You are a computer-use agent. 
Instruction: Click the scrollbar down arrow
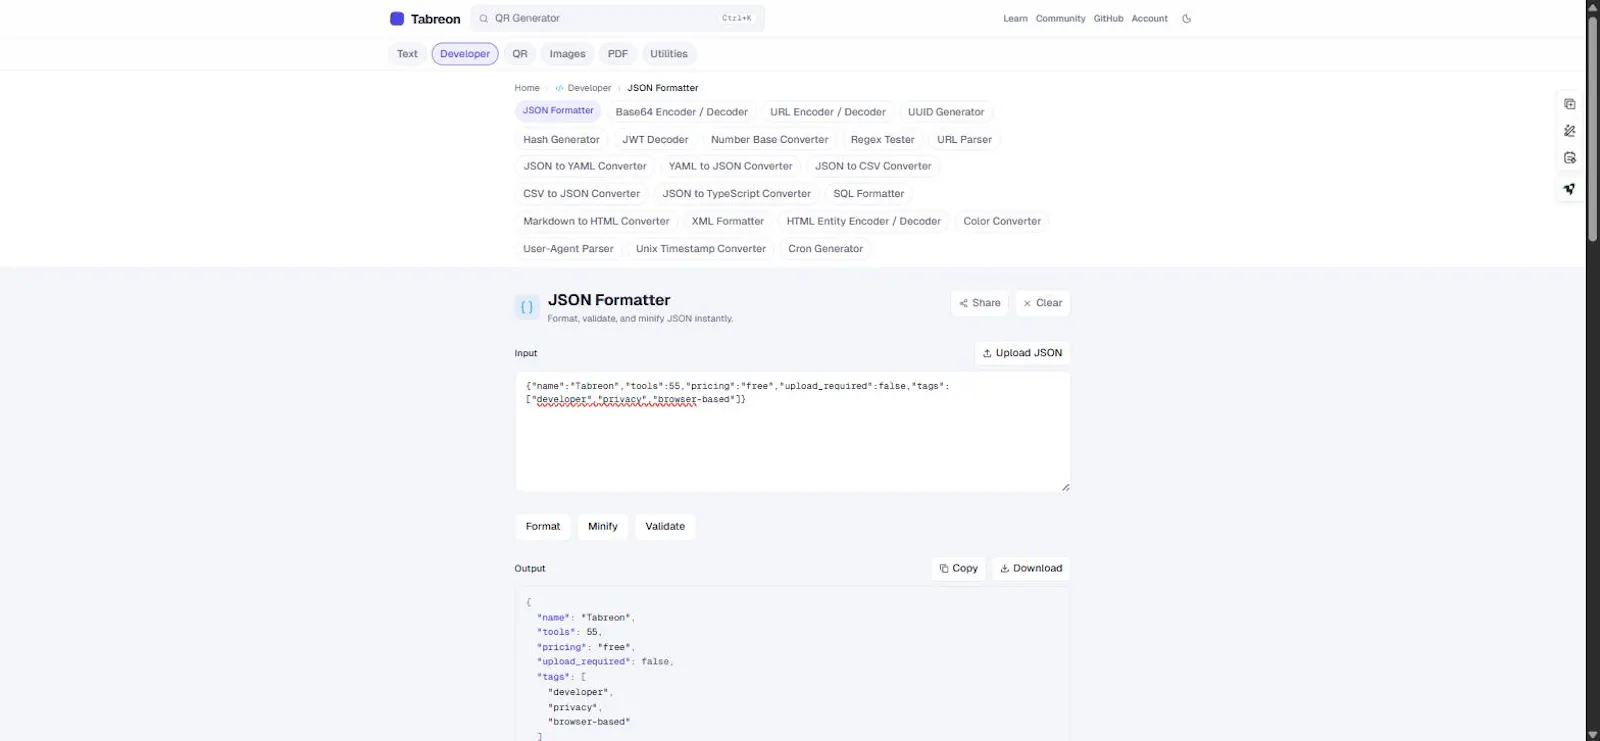(x=1593, y=735)
